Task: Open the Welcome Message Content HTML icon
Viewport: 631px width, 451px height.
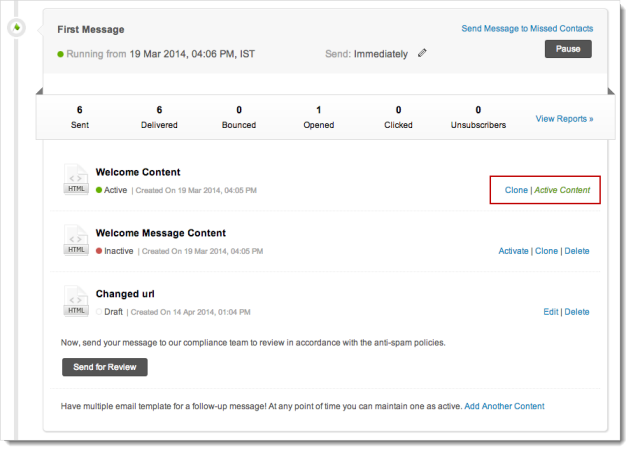Action: click(76, 241)
